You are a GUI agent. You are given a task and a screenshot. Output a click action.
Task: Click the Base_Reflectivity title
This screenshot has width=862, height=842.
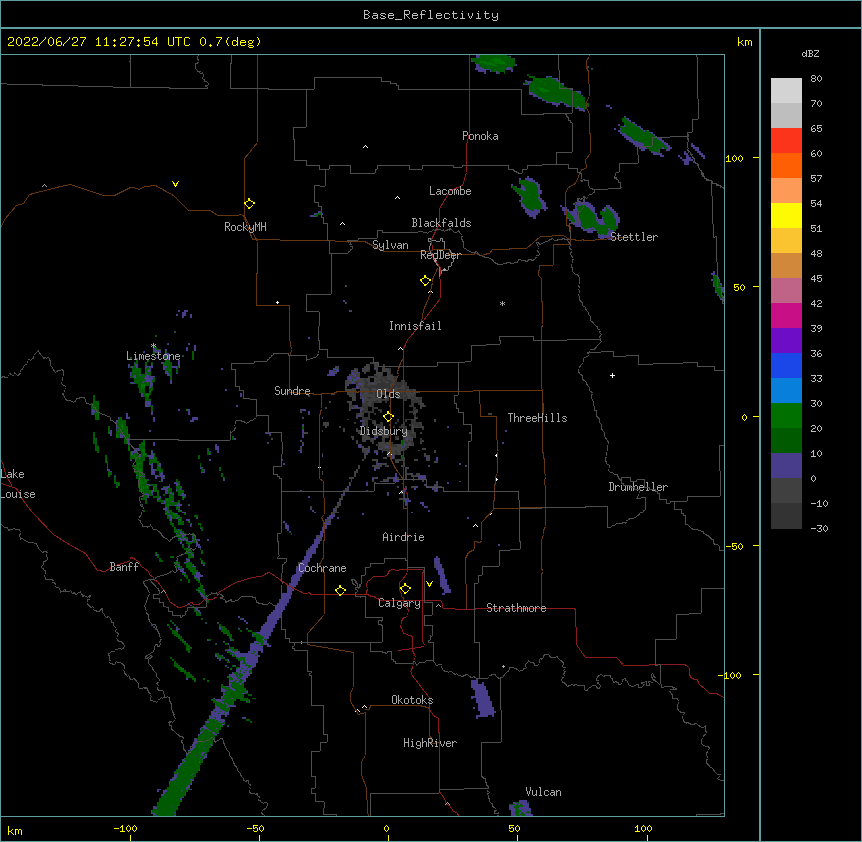point(431,15)
